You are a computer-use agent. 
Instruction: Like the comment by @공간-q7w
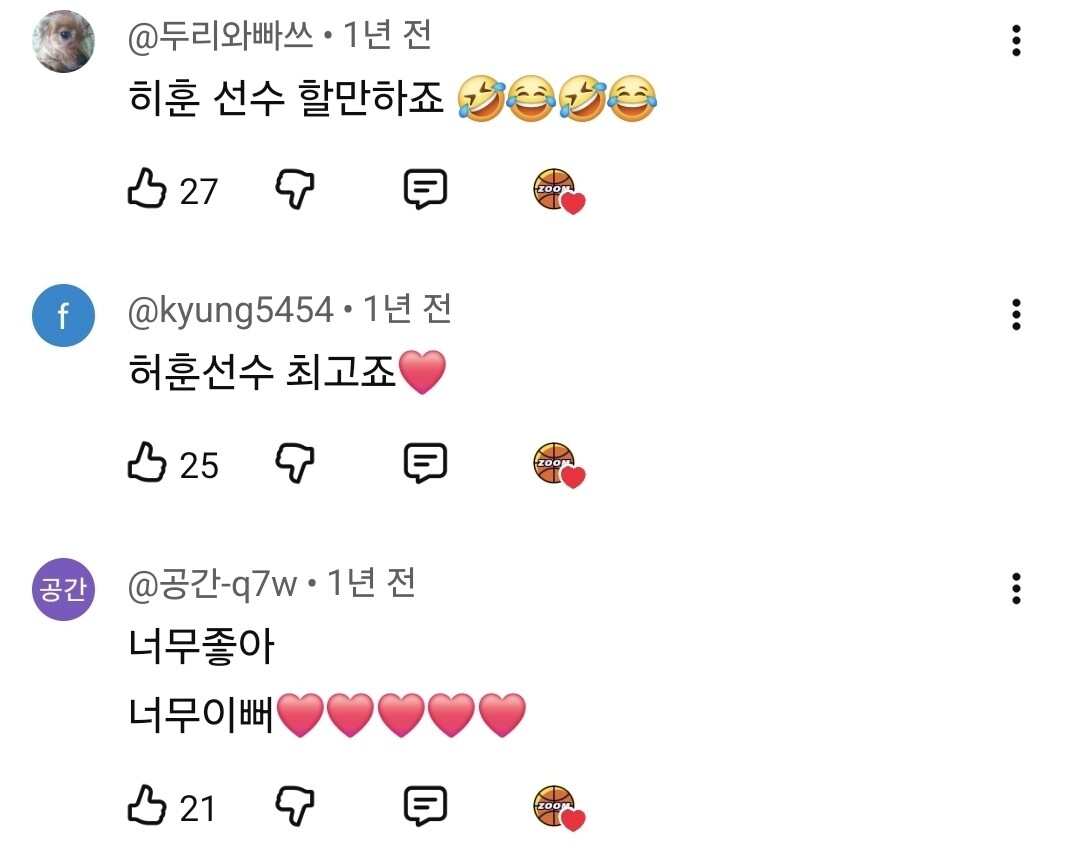click(x=147, y=805)
